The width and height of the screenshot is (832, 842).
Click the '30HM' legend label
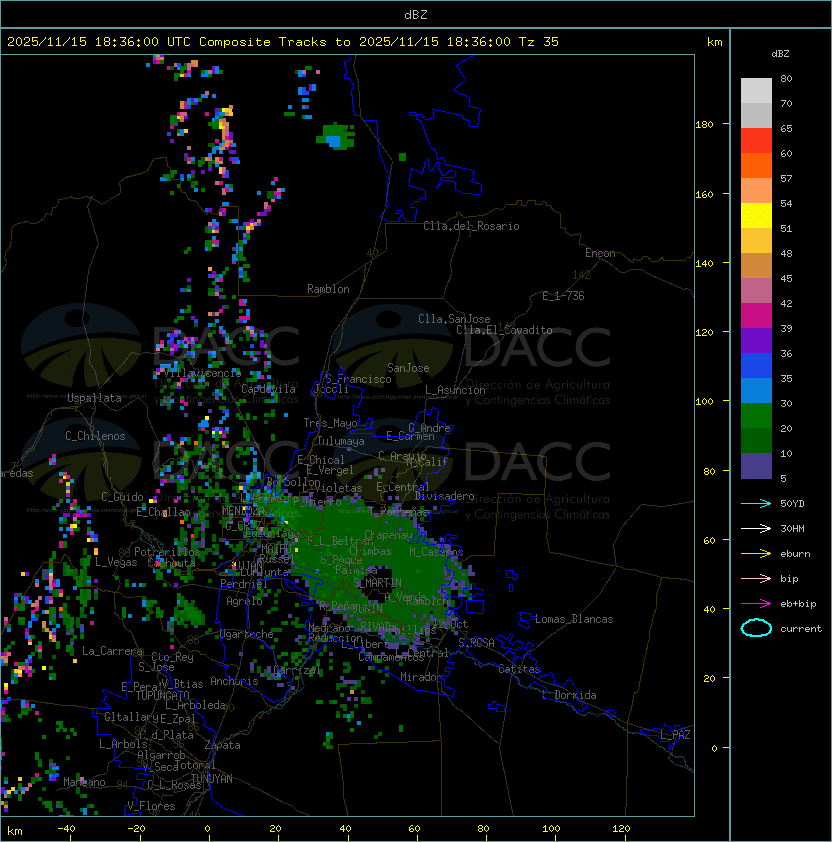coord(792,528)
